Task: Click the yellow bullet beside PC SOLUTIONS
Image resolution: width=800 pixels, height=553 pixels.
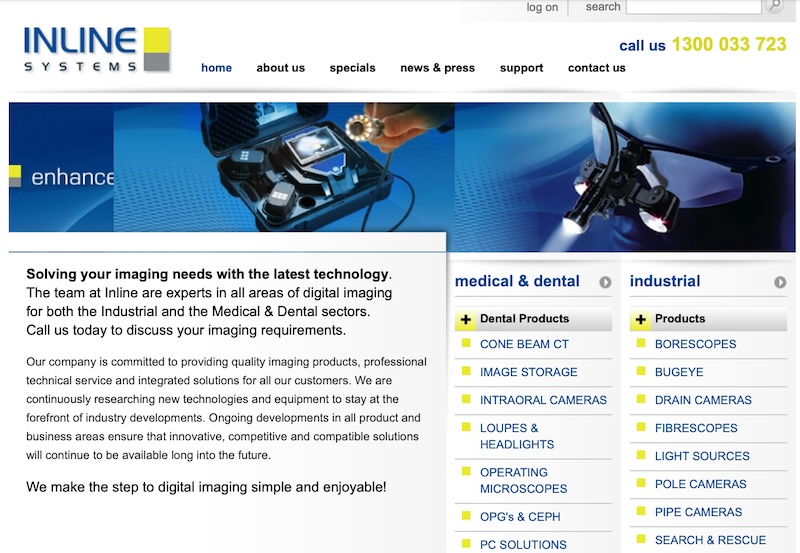Action: click(466, 544)
